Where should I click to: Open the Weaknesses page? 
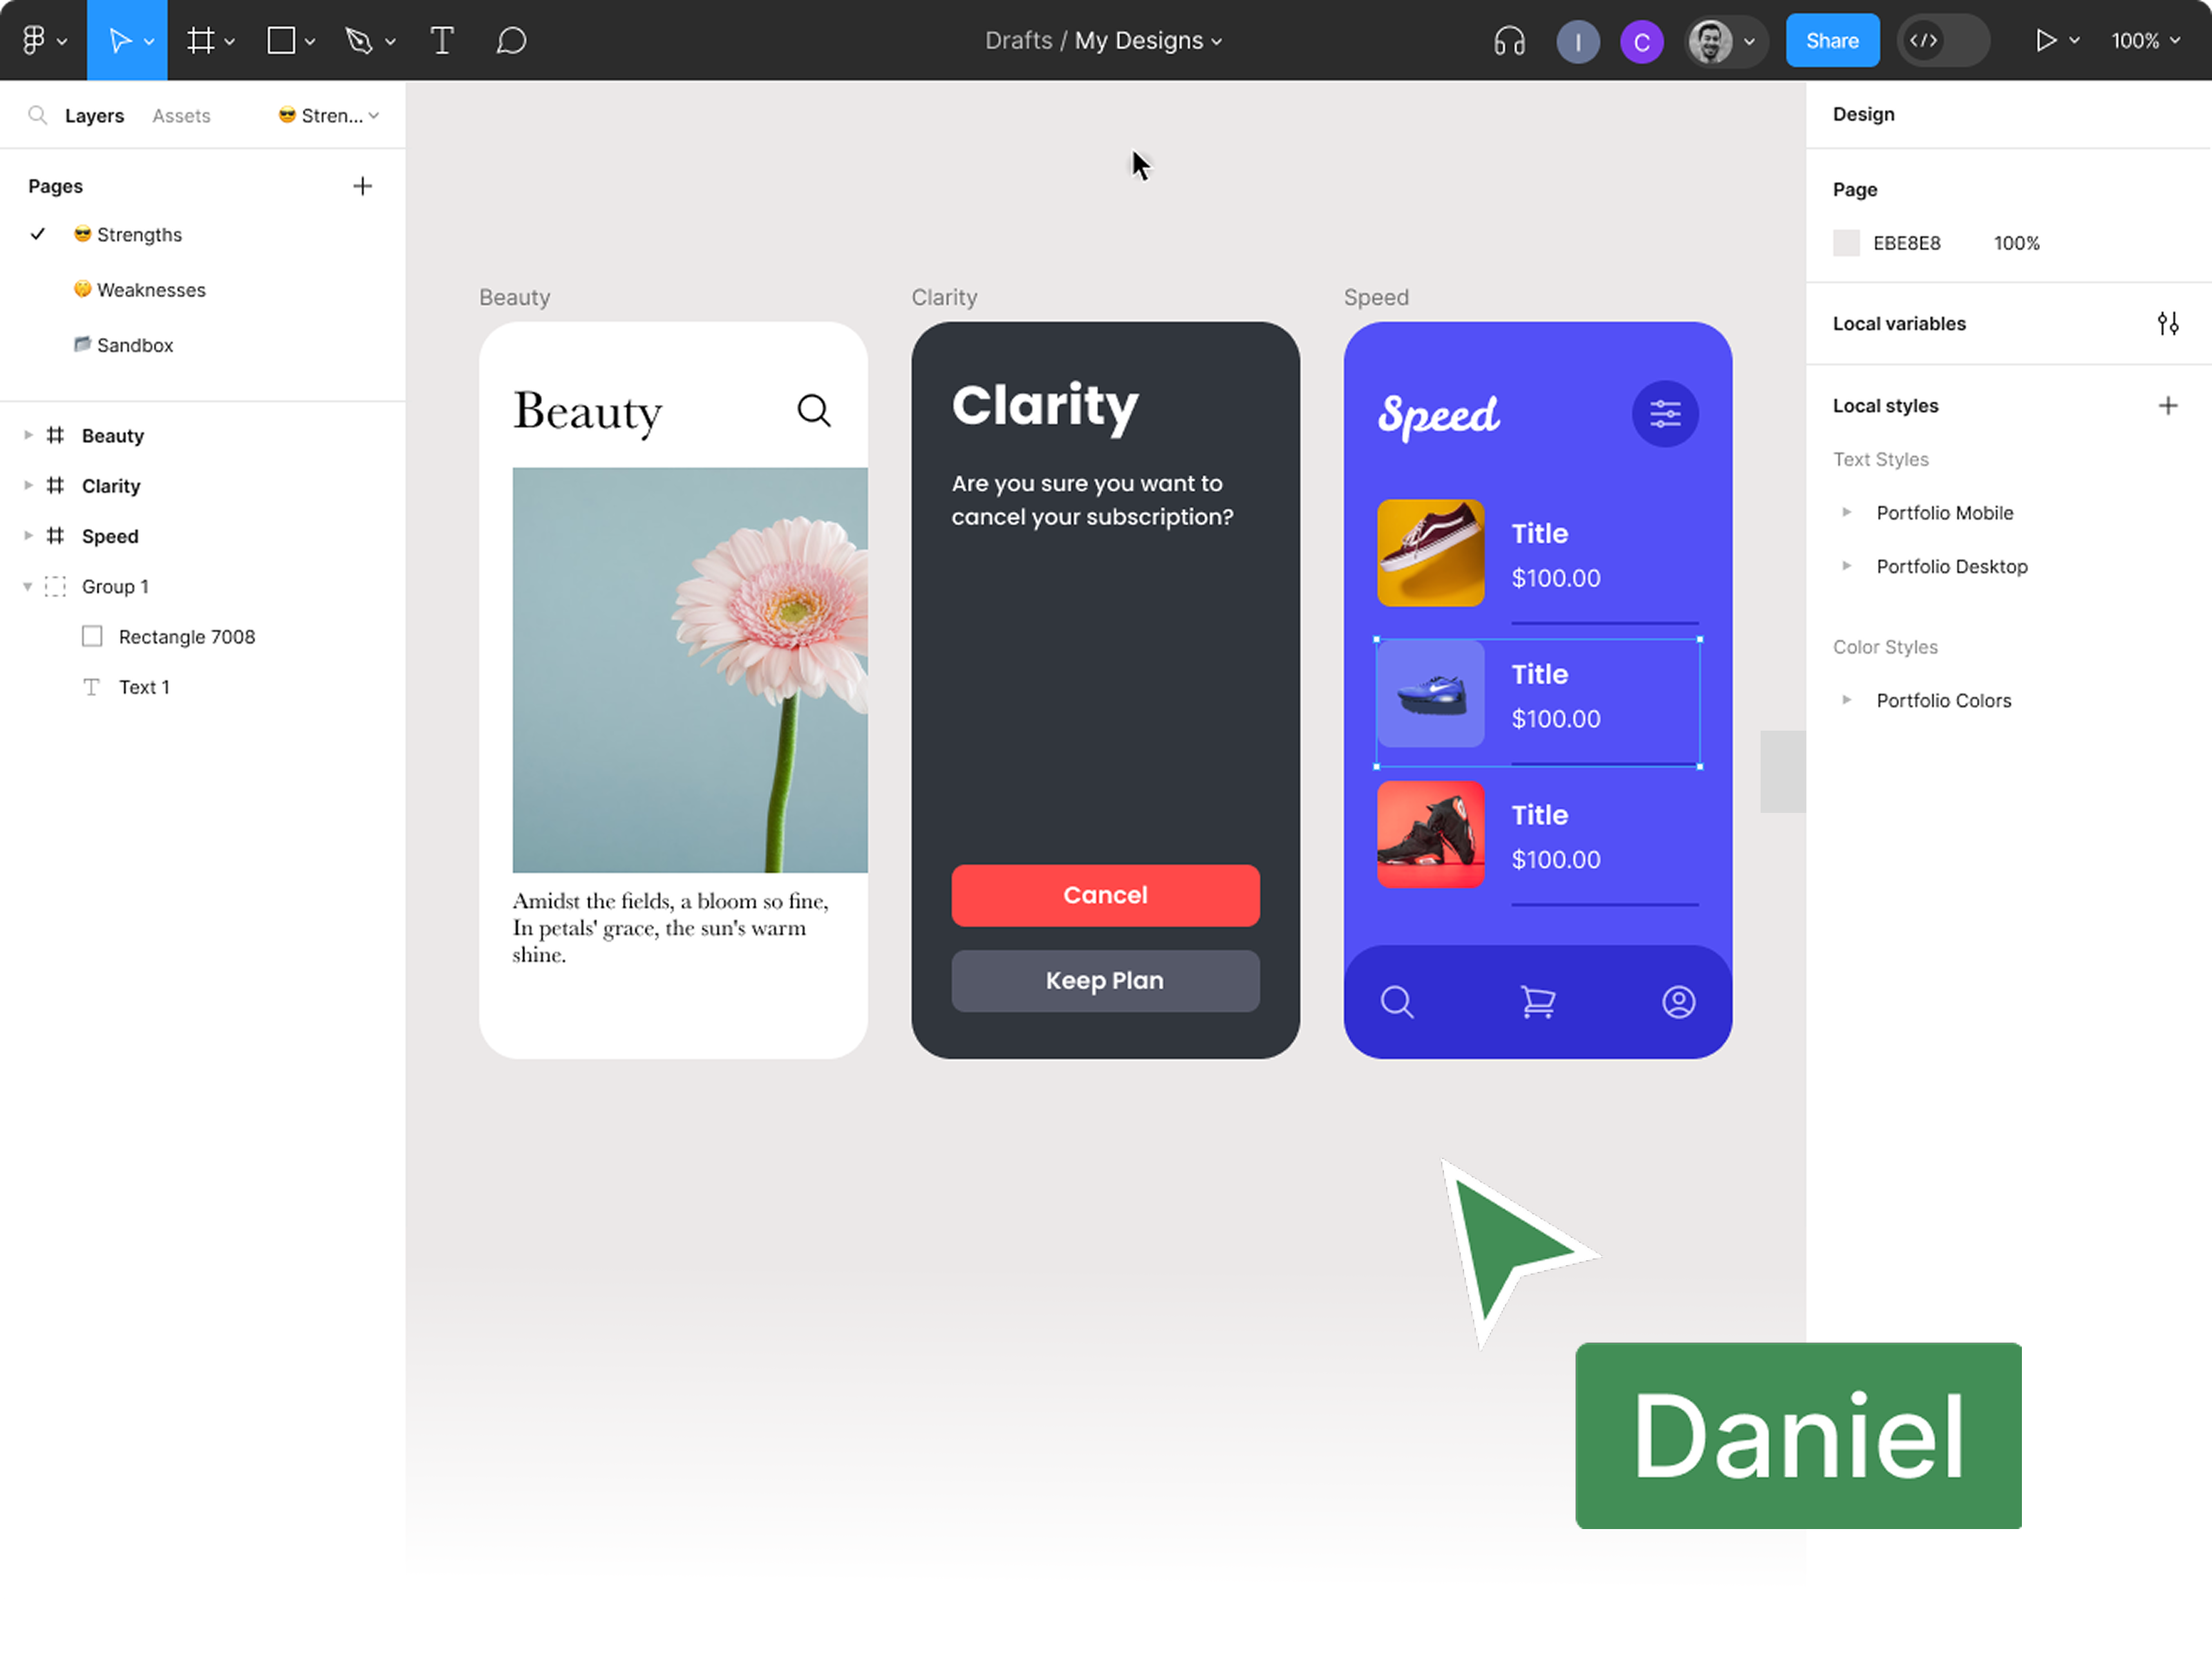[x=150, y=290]
